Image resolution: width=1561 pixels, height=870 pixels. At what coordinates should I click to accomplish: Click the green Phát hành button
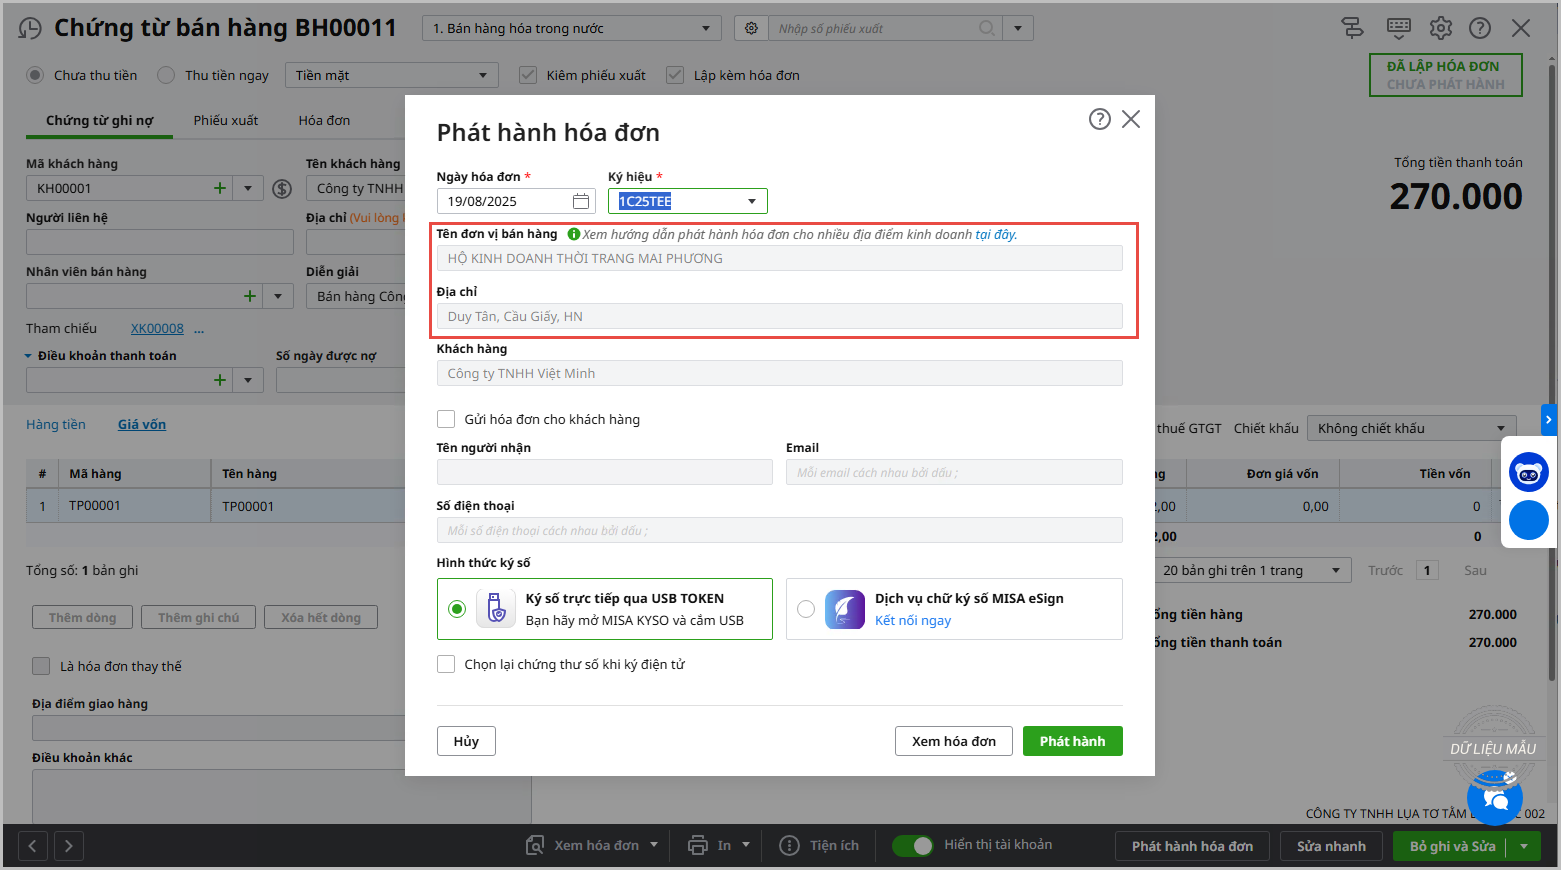[x=1072, y=741]
